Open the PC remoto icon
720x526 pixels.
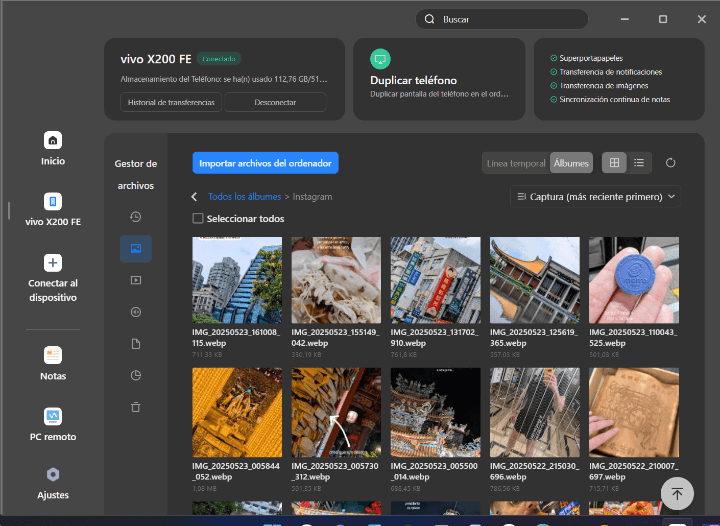(x=53, y=416)
